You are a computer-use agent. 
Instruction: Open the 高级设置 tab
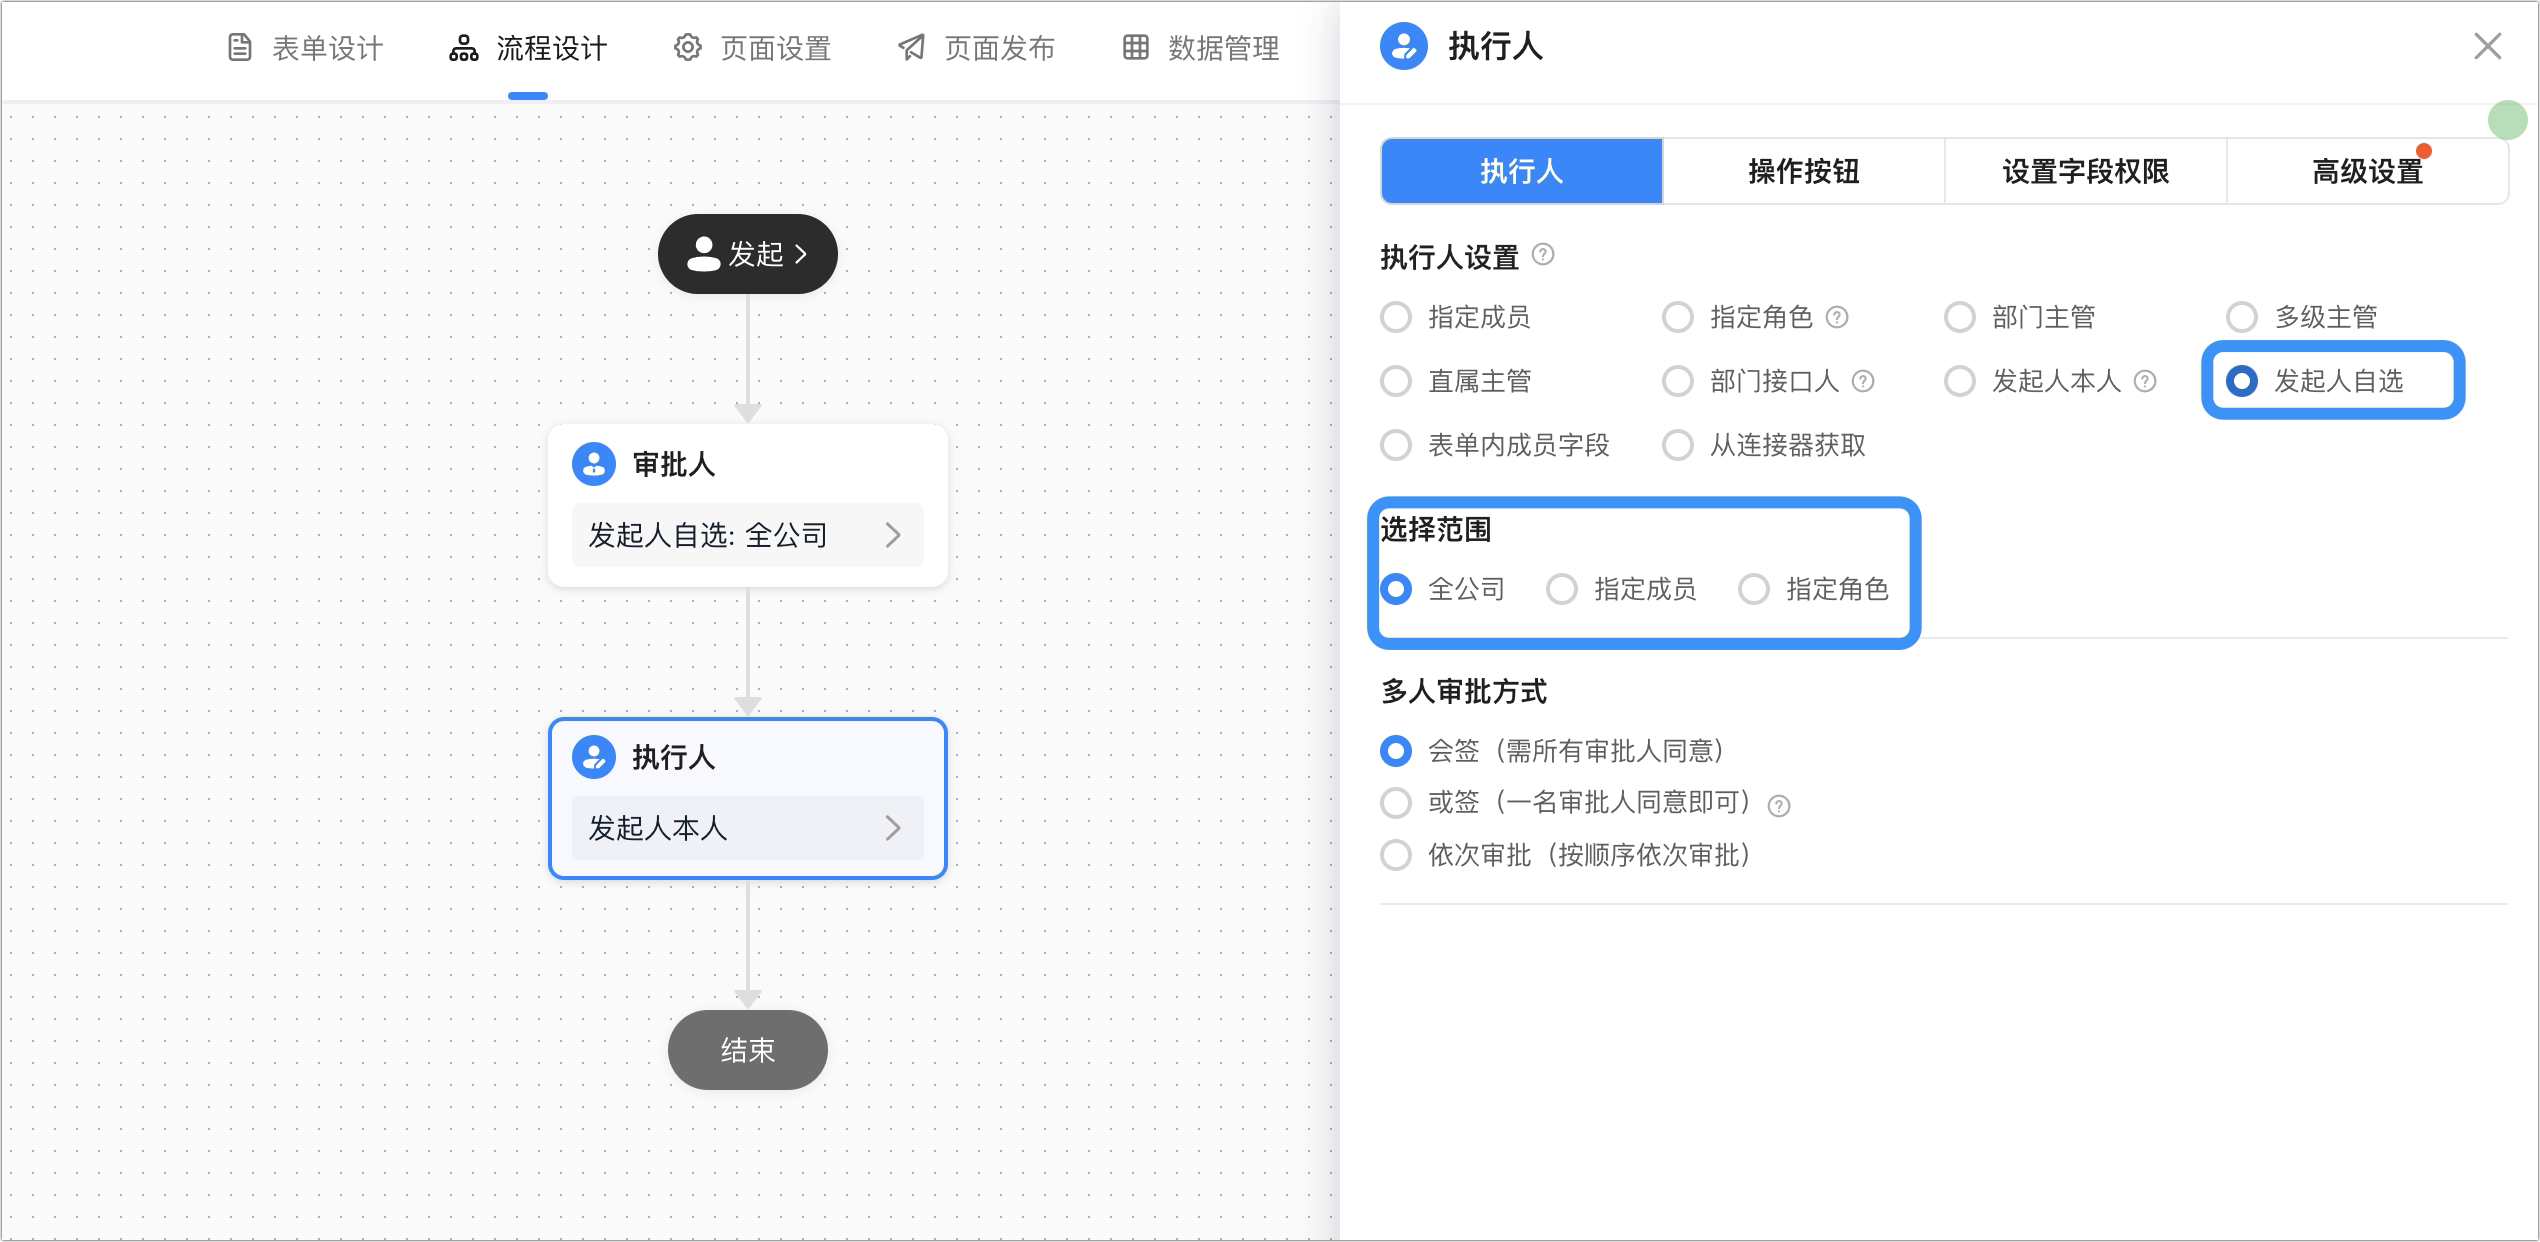pos(2368,172)
